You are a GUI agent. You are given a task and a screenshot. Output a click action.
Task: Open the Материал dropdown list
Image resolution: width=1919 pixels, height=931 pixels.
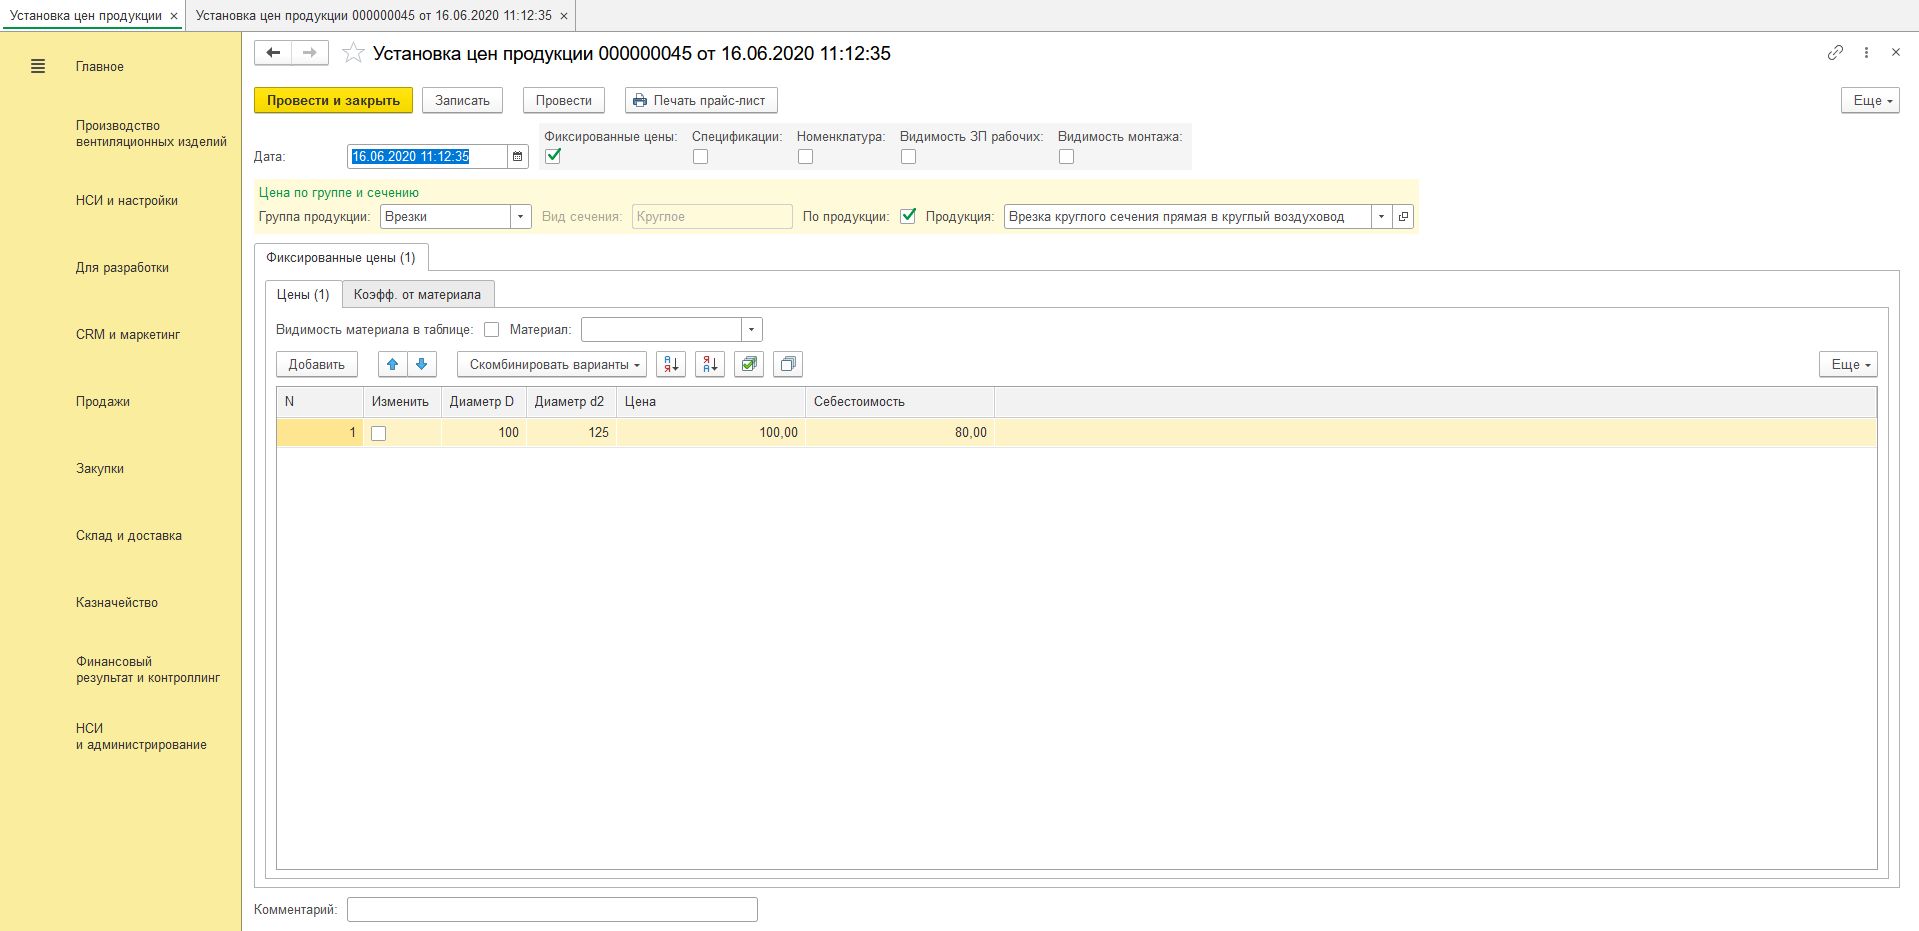coord(751,330)
